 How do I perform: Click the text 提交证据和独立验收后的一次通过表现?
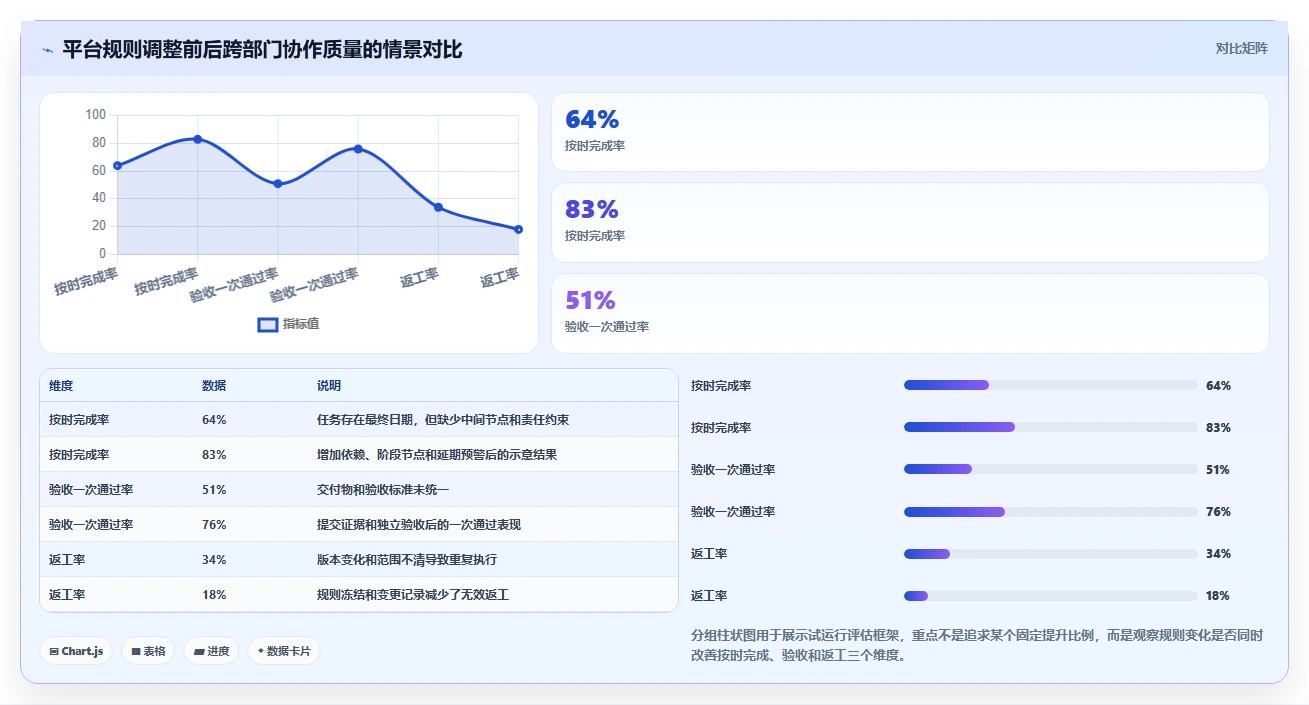(x=419, y=525)
